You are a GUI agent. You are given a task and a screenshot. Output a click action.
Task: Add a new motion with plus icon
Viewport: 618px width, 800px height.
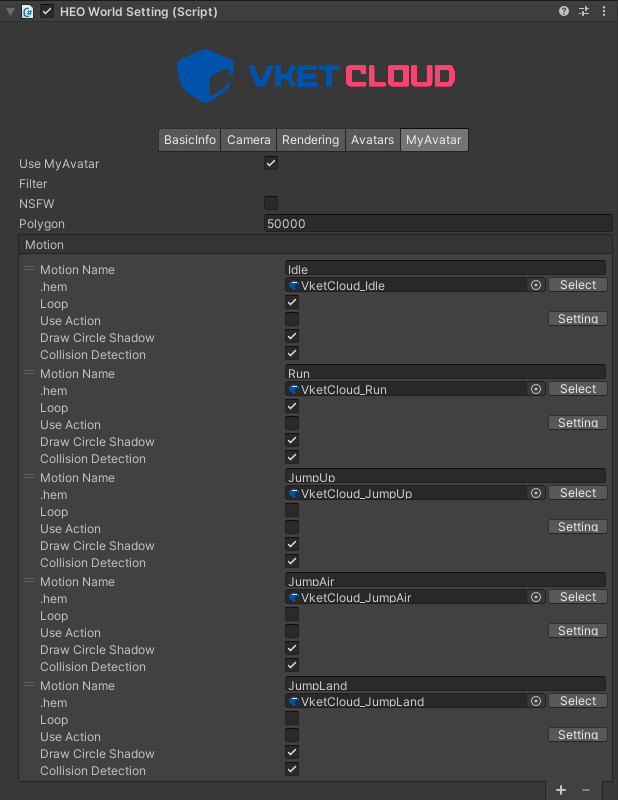click(561, 790)
